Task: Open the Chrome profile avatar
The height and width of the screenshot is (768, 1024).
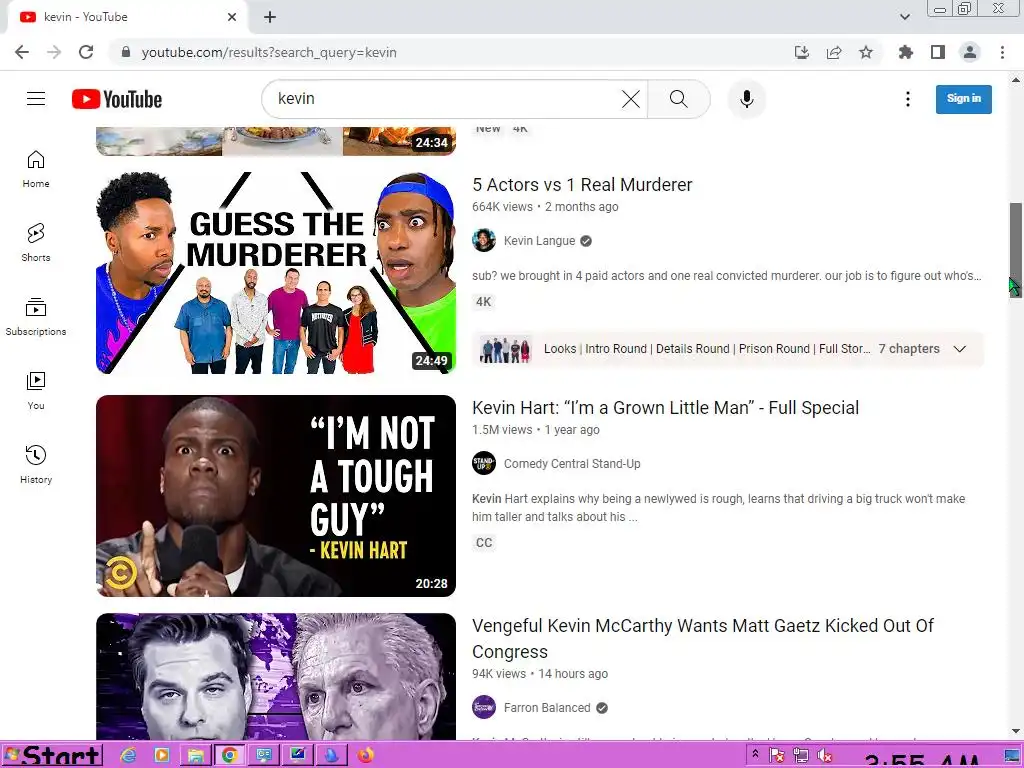Action: pos(970,52)
